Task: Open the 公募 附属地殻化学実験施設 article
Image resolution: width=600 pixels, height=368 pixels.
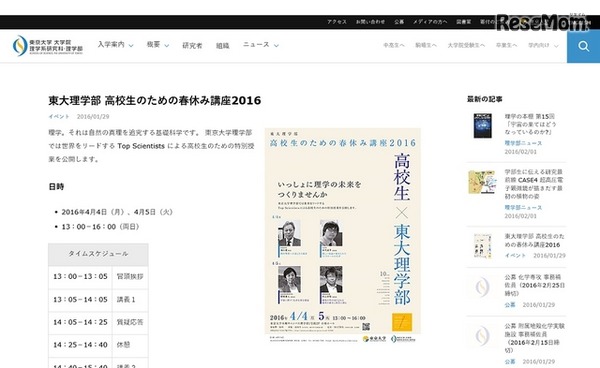Action: click(x=535, y=338)
